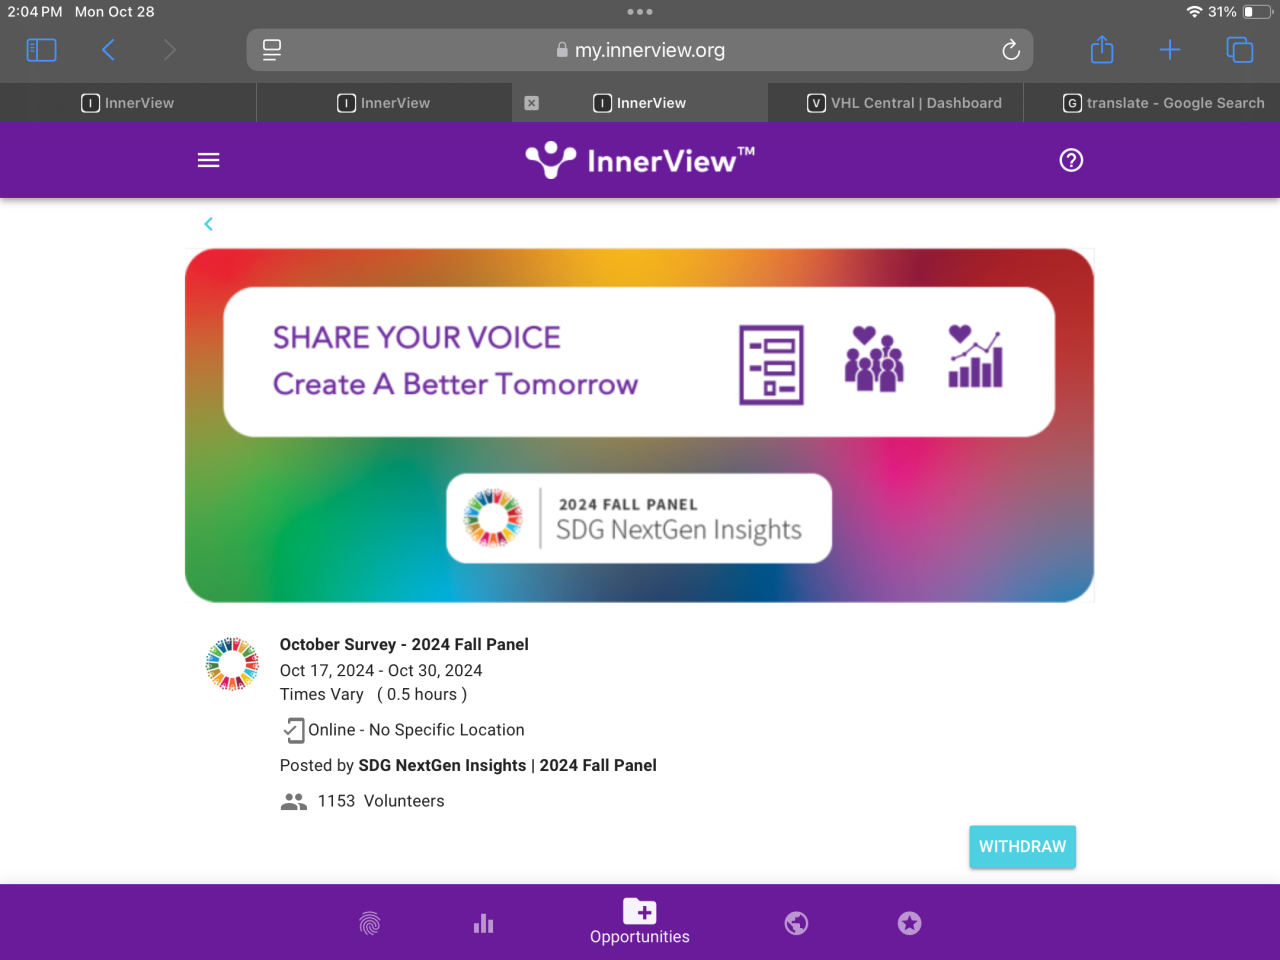1280x960 pixels.
Task: Tap the three-dot multitasking menu
Action: (640, 12)
